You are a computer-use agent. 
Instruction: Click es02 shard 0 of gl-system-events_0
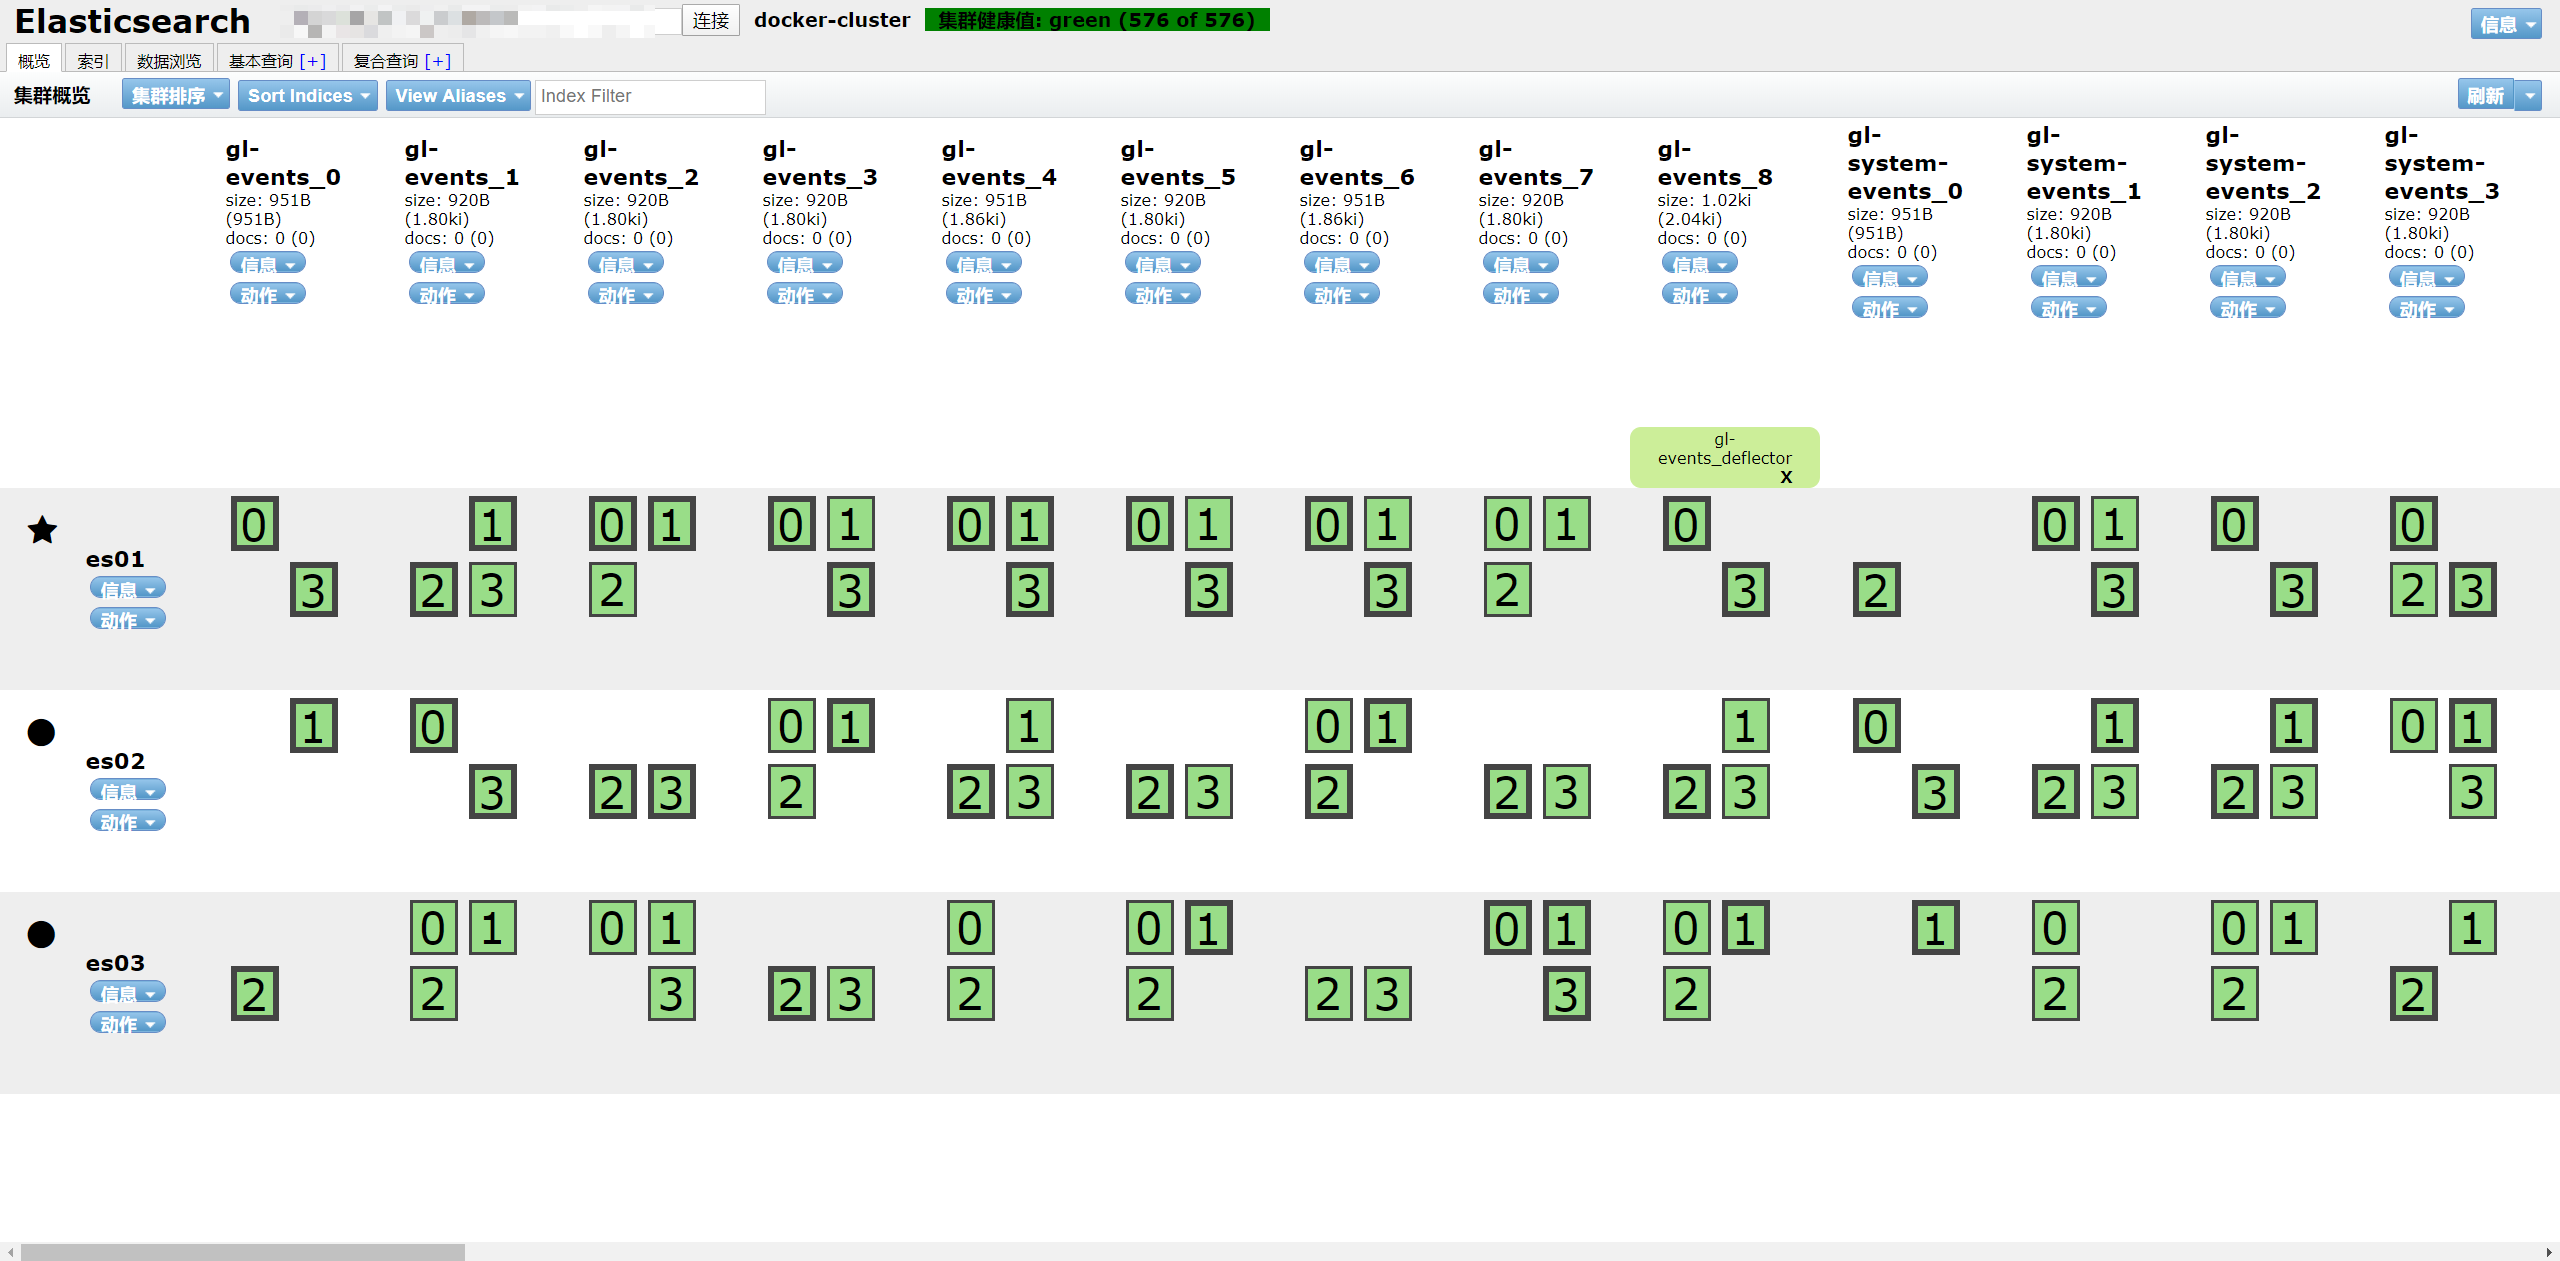1875,726
